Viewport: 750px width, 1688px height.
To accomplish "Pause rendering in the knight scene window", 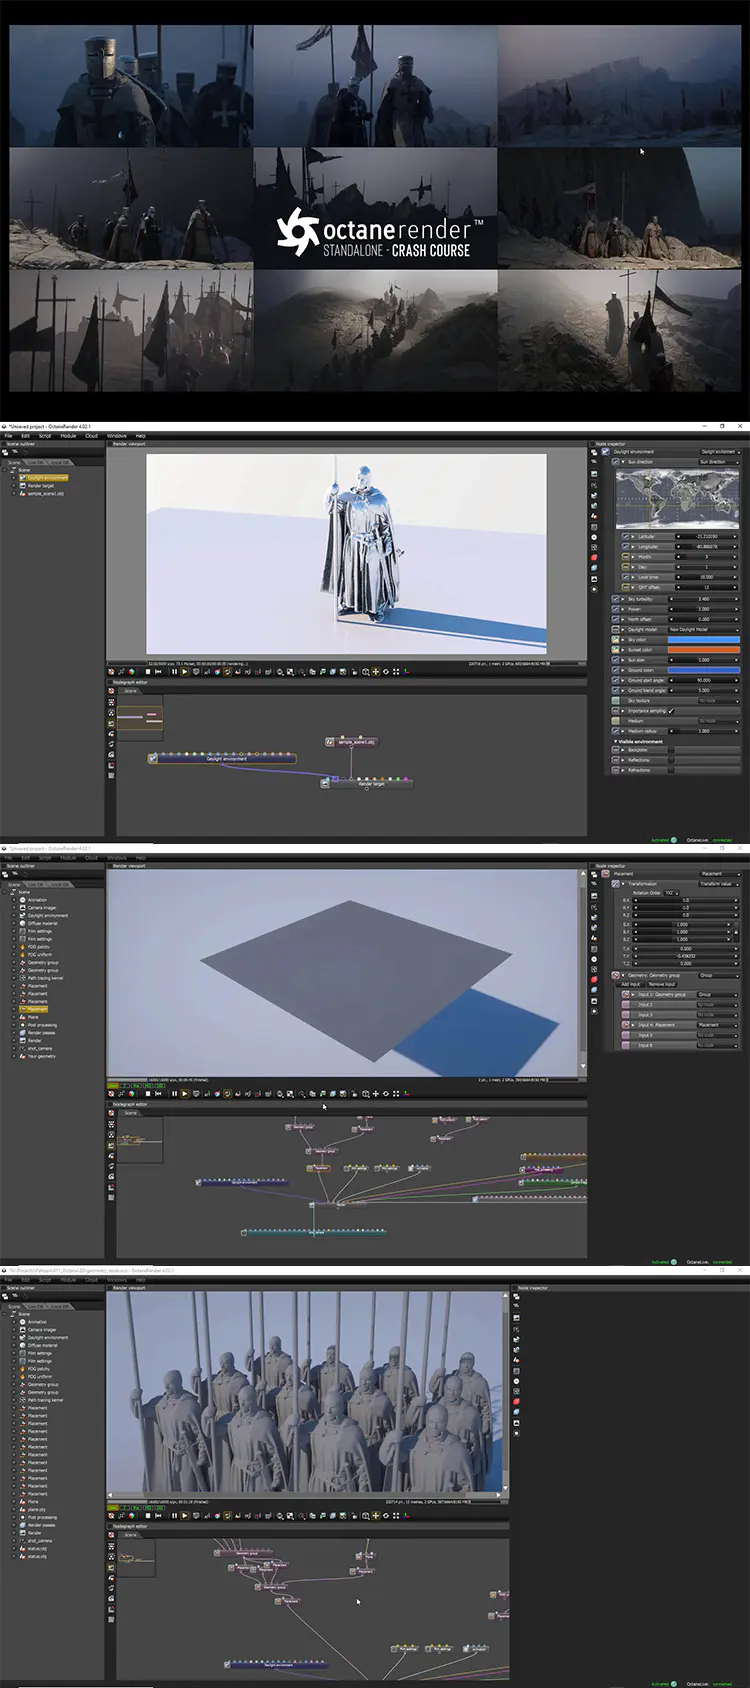I will 175,671.
